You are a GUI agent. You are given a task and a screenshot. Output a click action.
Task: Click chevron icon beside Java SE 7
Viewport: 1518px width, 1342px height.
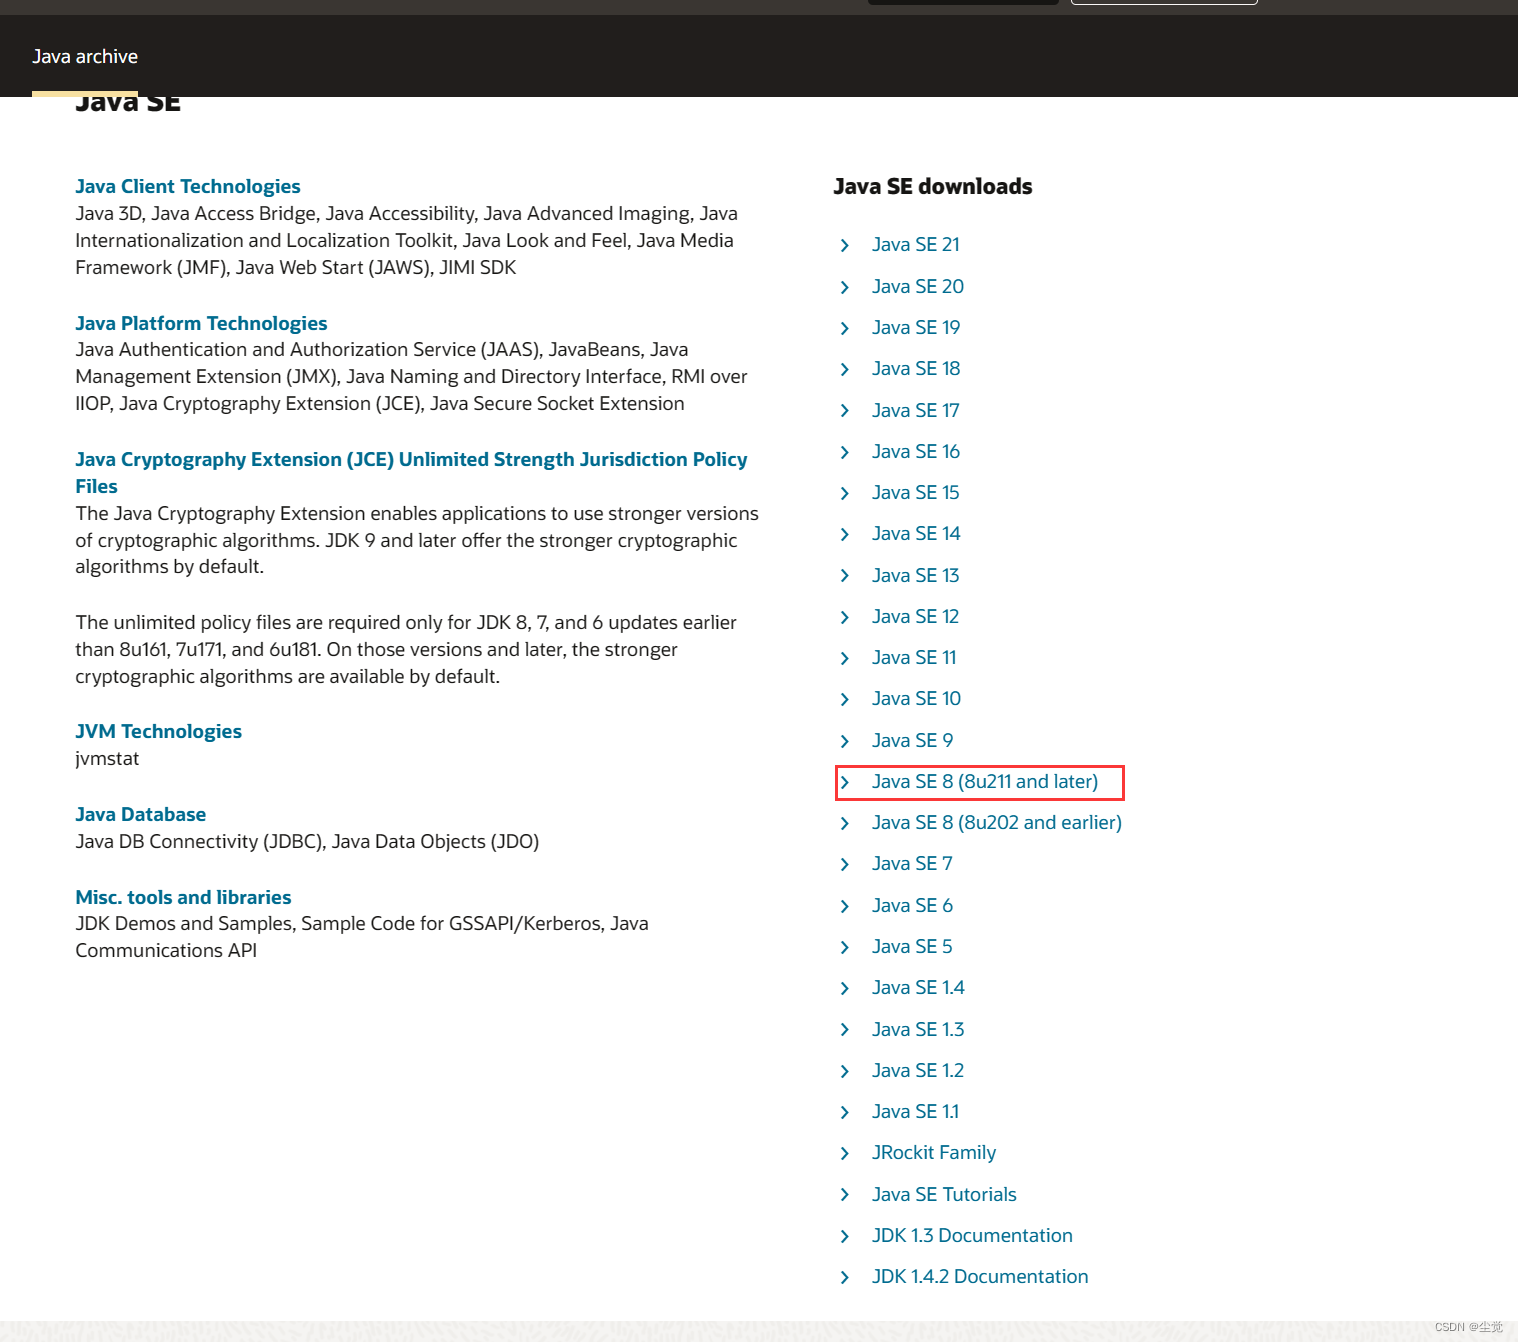click(845, 864)
